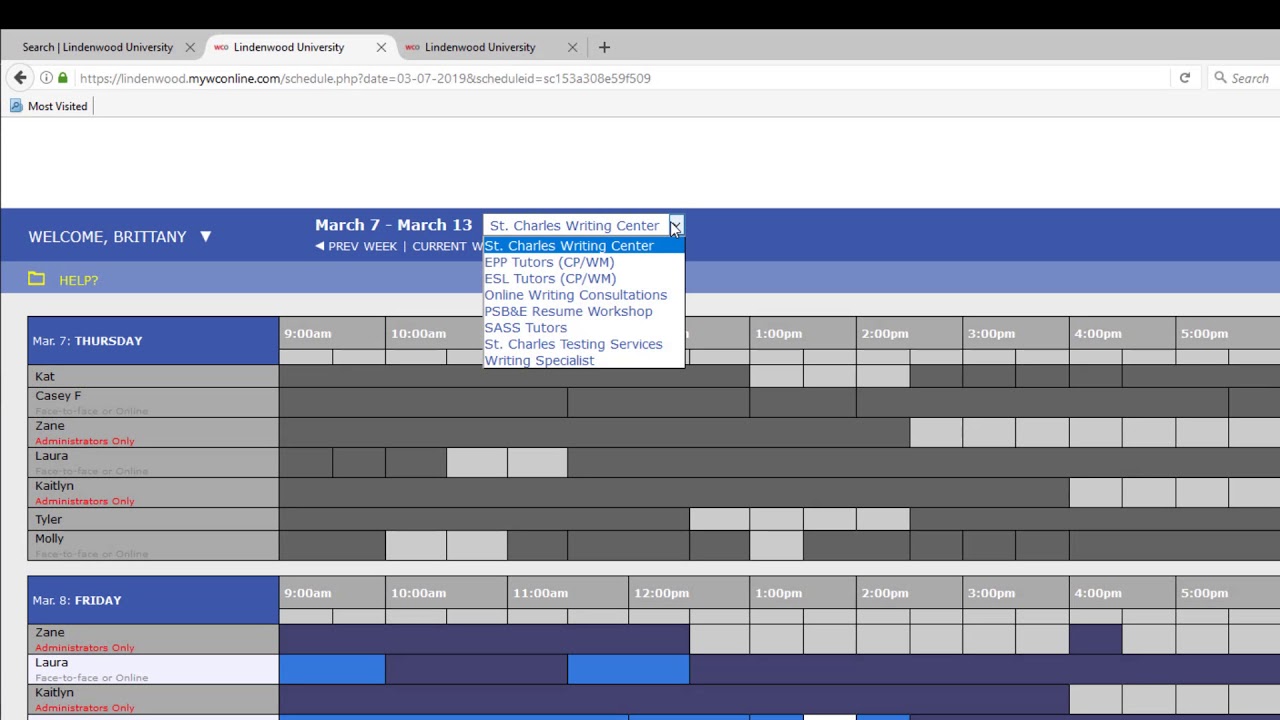Viewport: 1280px width, 720px height.
Task: Switch to Search | Lindenwood University tab
Action: click(98, 47)
